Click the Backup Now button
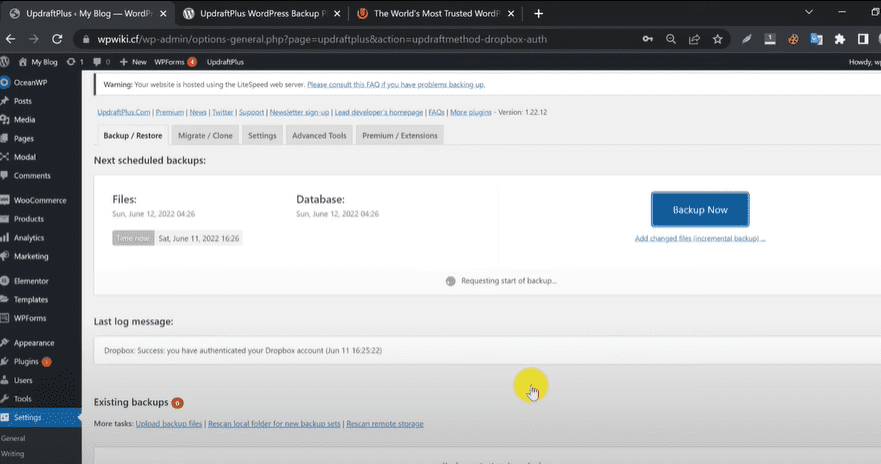The width and height of the screenshot is (881, 464). tap(700, 210)
